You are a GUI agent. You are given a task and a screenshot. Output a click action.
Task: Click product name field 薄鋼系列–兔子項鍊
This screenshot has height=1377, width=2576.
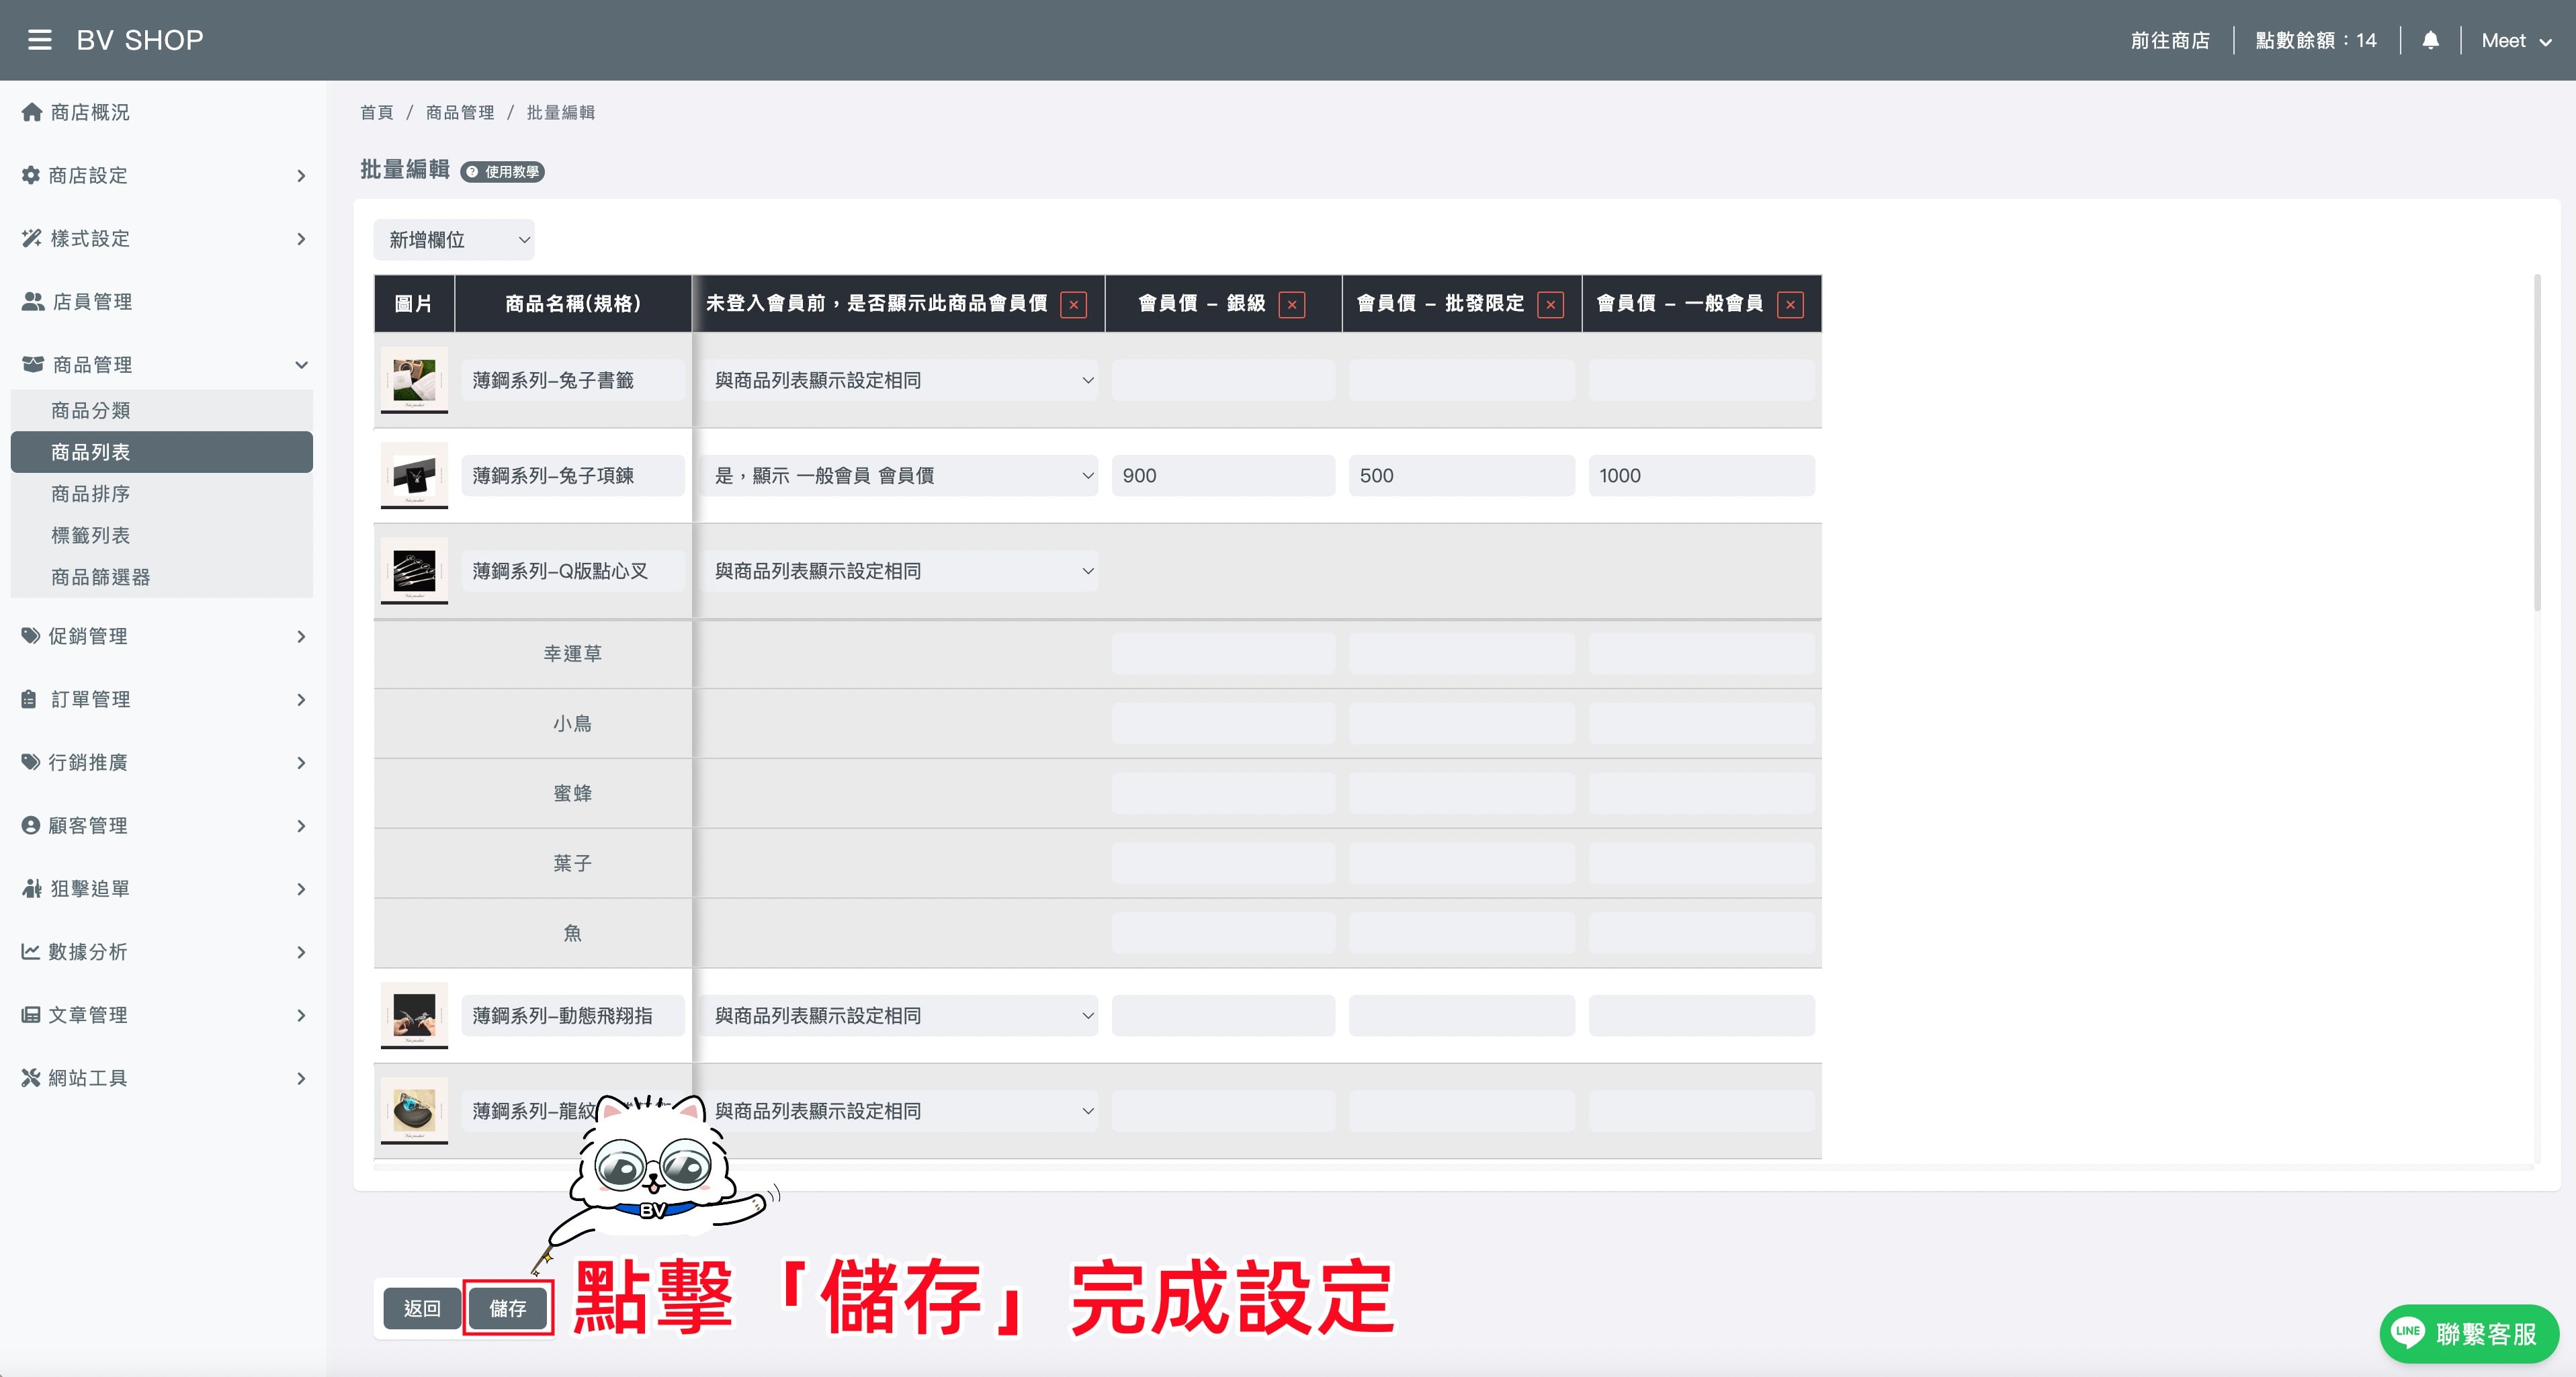coord(573,475)
